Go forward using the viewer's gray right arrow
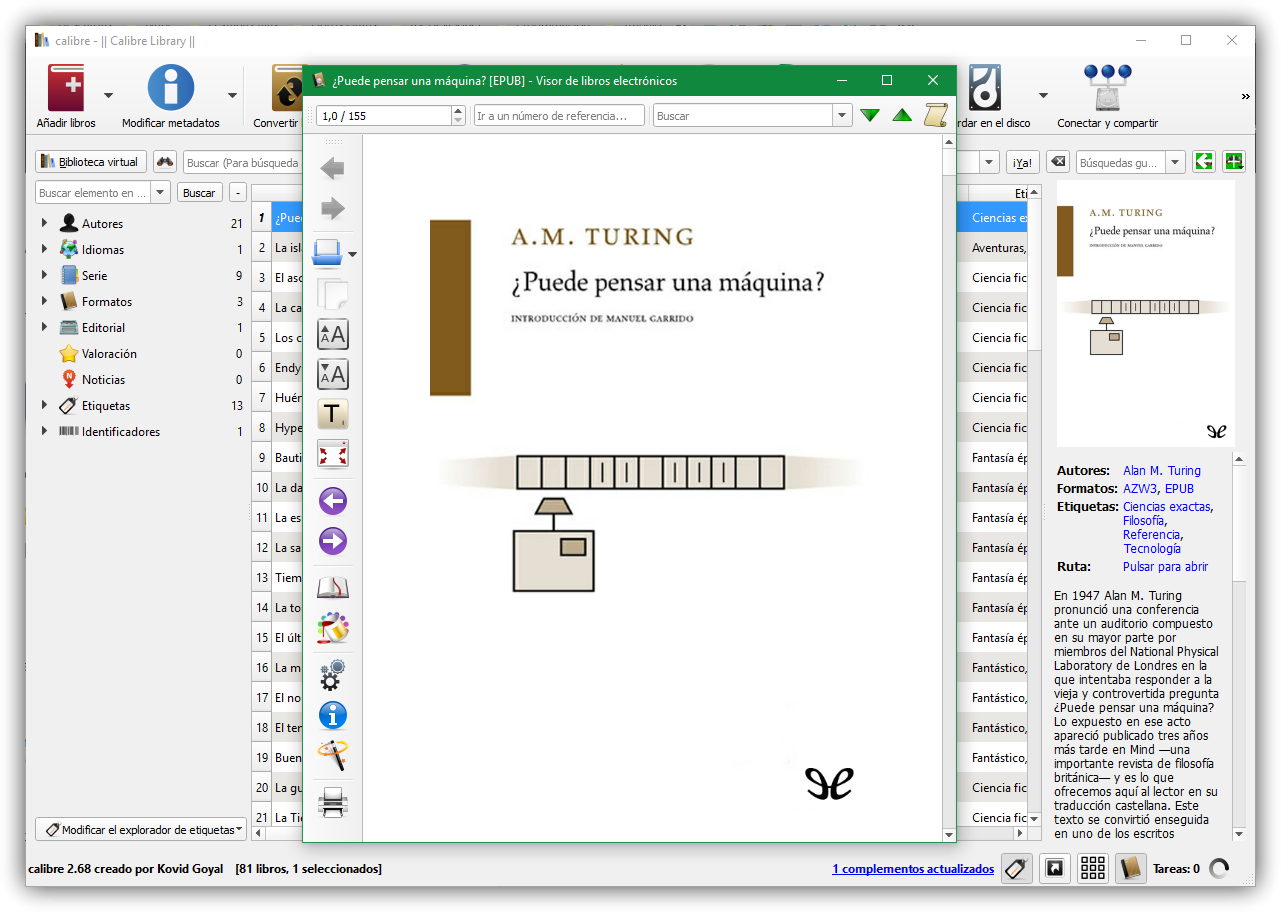The height and width of the screenshot is (912, 1281). (332, 209)
